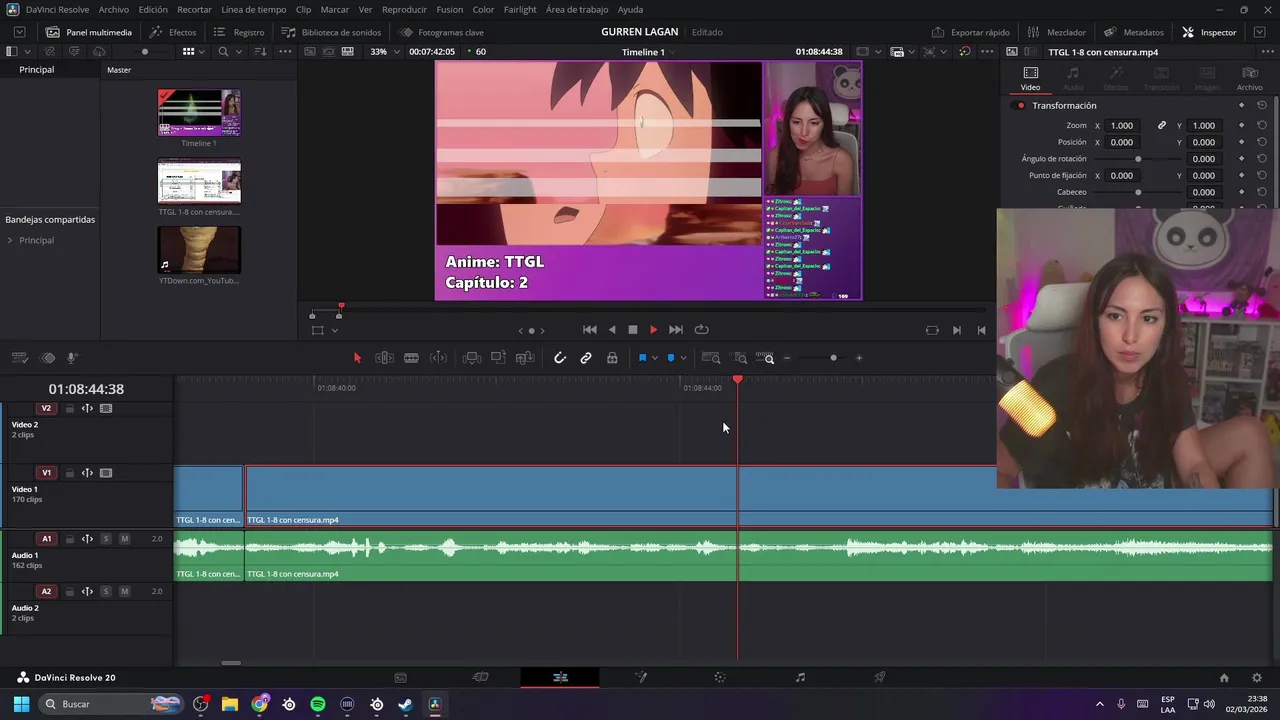
Task: Expand the Principal shared bin
Action: 10,241
